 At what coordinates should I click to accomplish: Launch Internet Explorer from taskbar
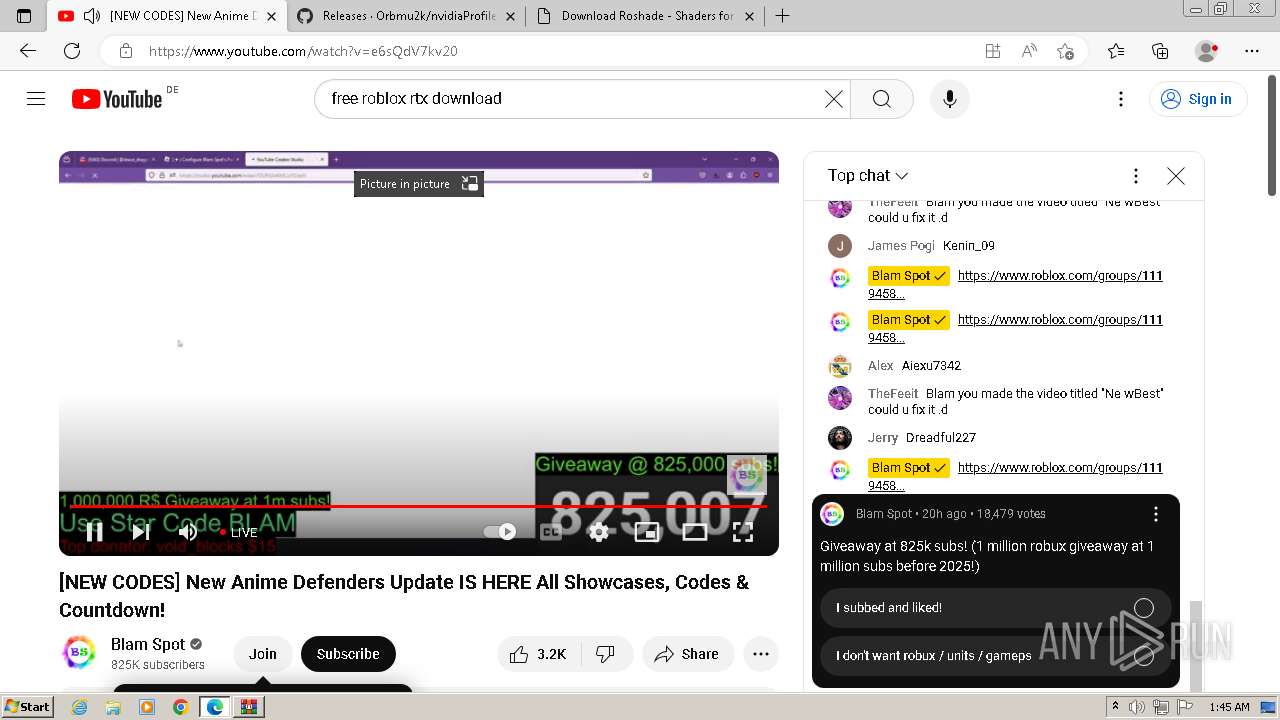[79, 707]
